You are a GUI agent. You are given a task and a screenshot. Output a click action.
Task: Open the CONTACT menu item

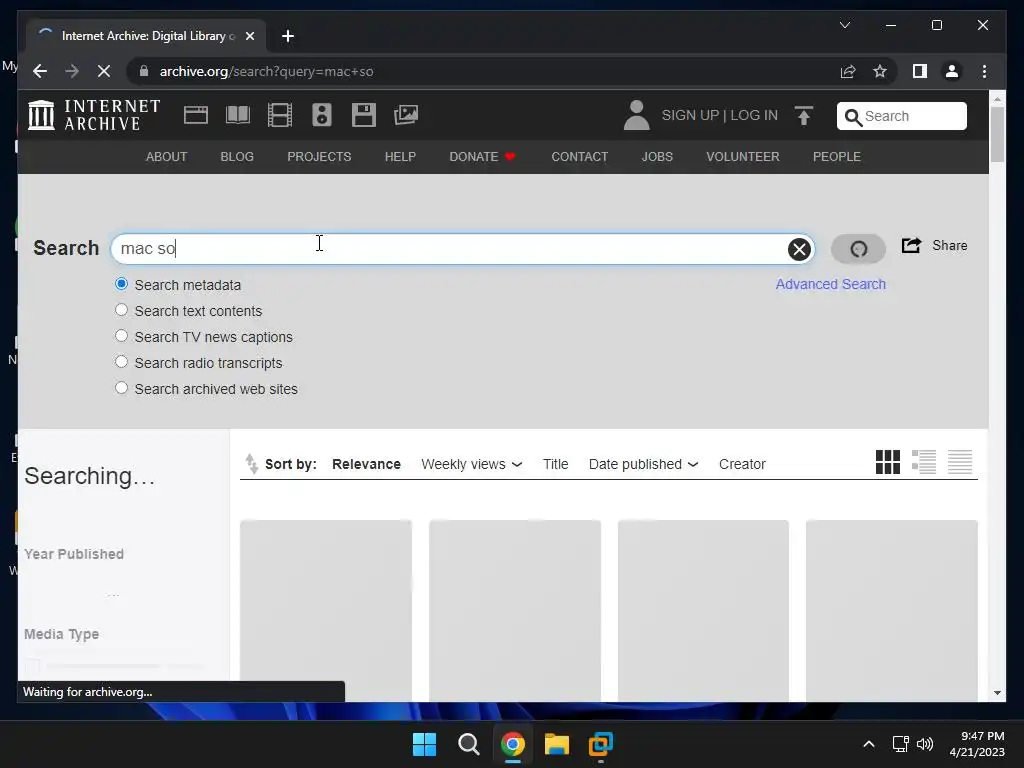coord(580,157)
